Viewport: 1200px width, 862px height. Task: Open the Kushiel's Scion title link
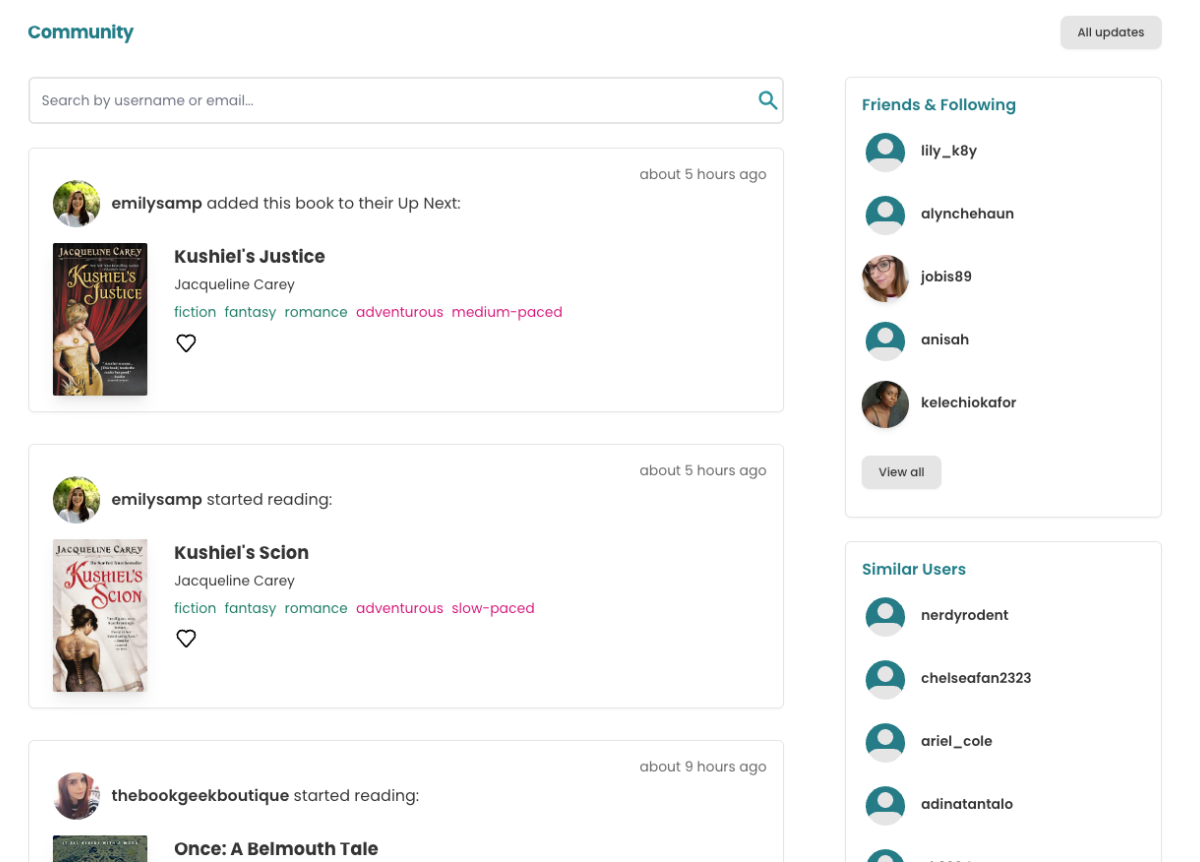coord(241,553)
